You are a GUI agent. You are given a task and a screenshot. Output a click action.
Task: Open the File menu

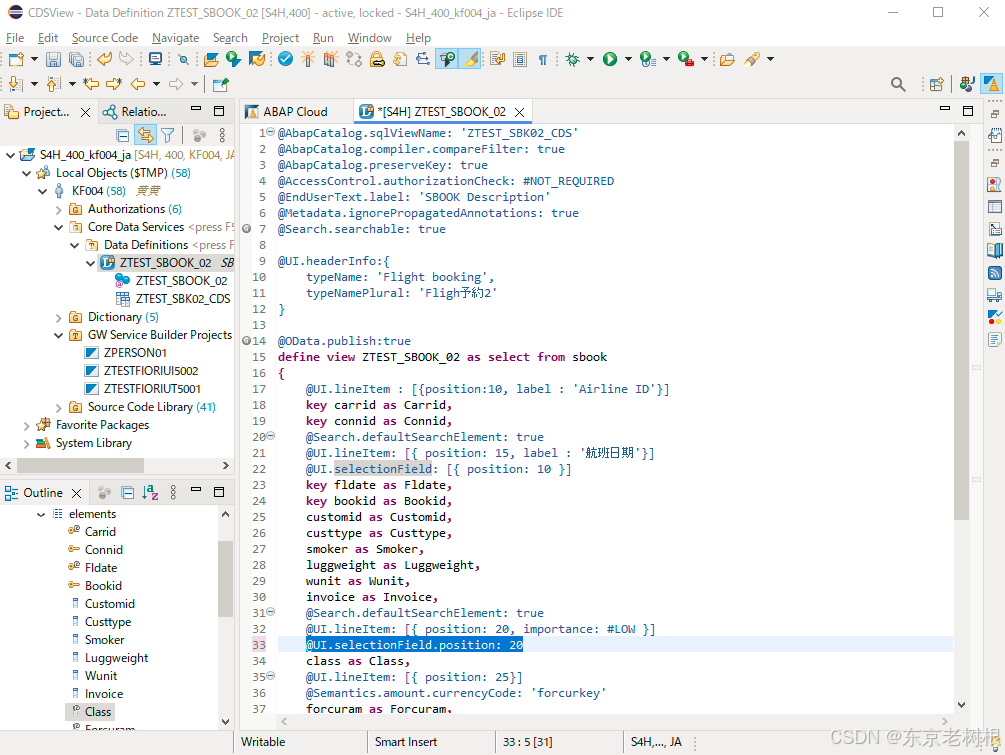point(15,38)
